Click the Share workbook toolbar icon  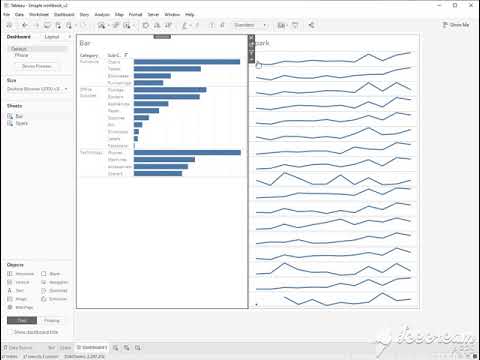click(x=311, y=25)
